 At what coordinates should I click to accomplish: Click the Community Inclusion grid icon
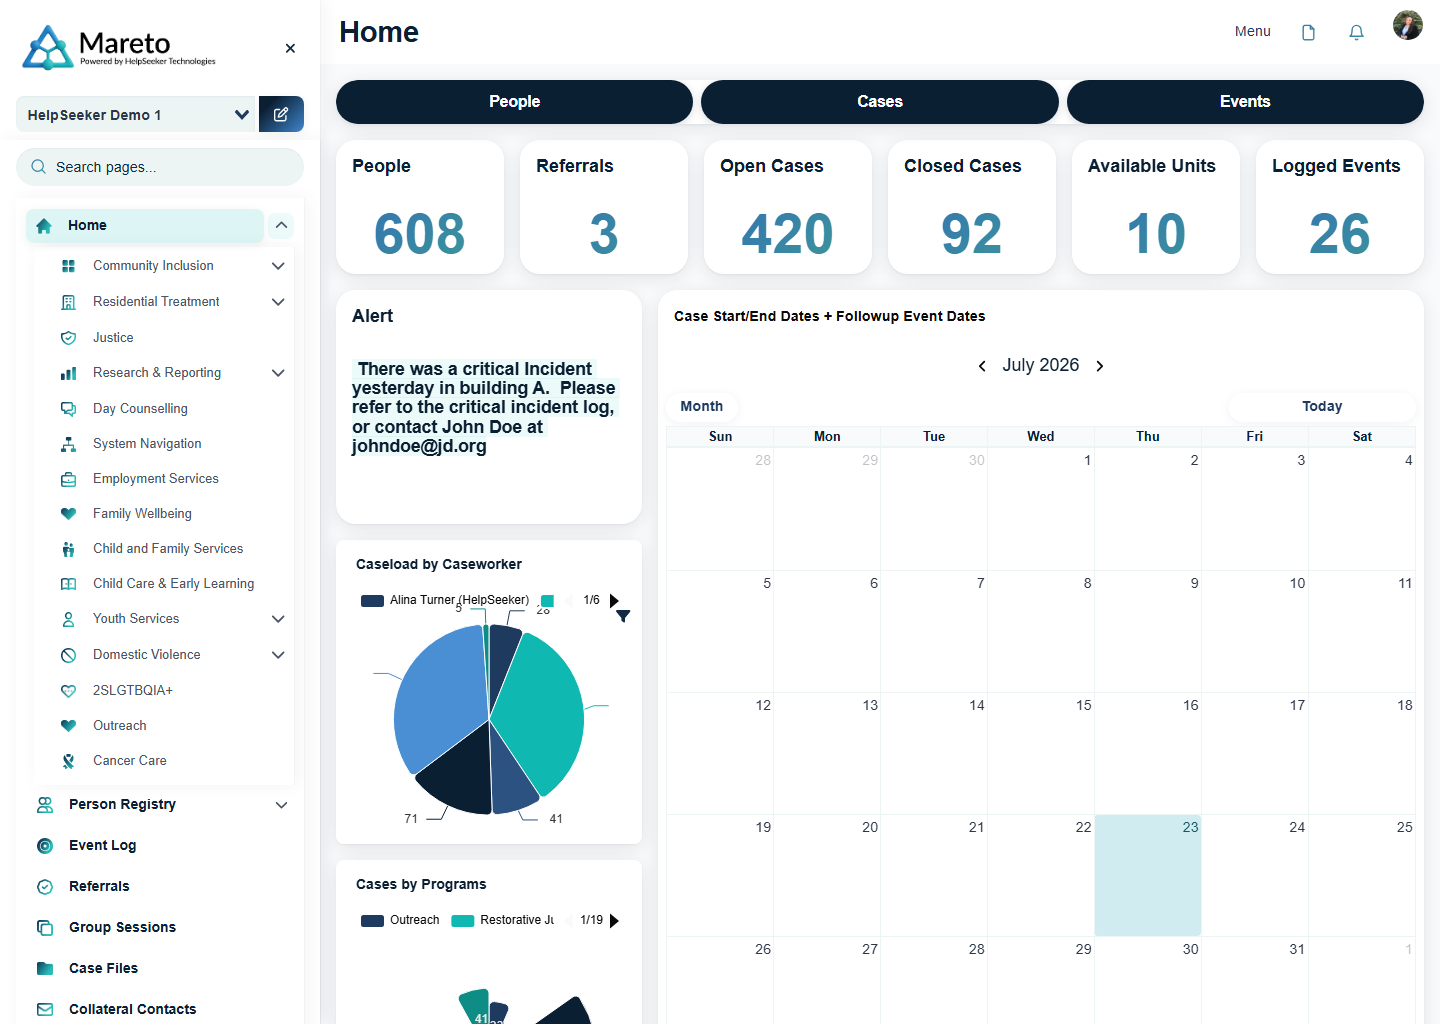(68, 266)
